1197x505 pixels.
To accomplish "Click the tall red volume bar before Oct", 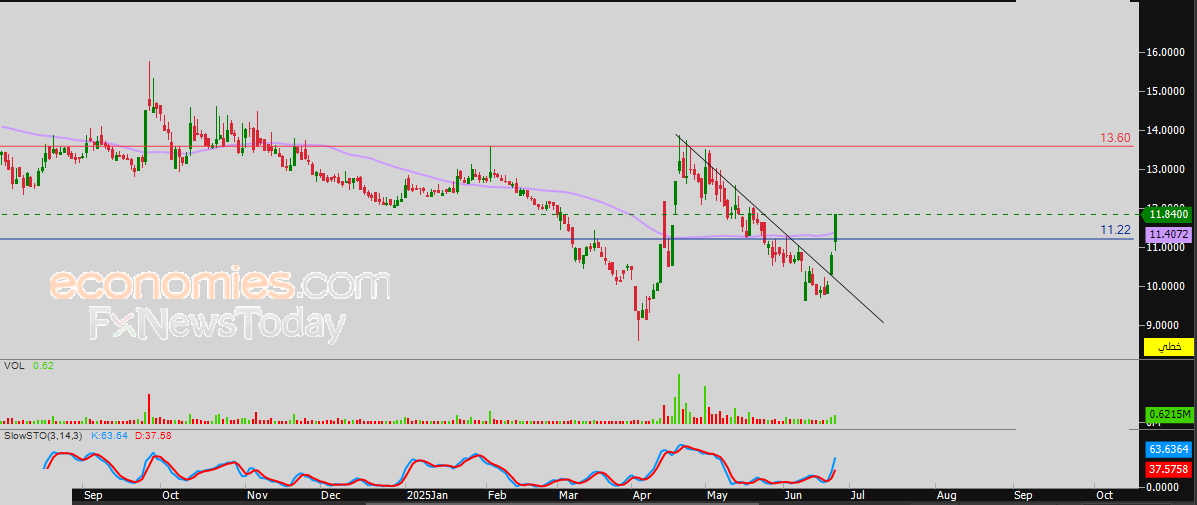I will click(149, 408).
